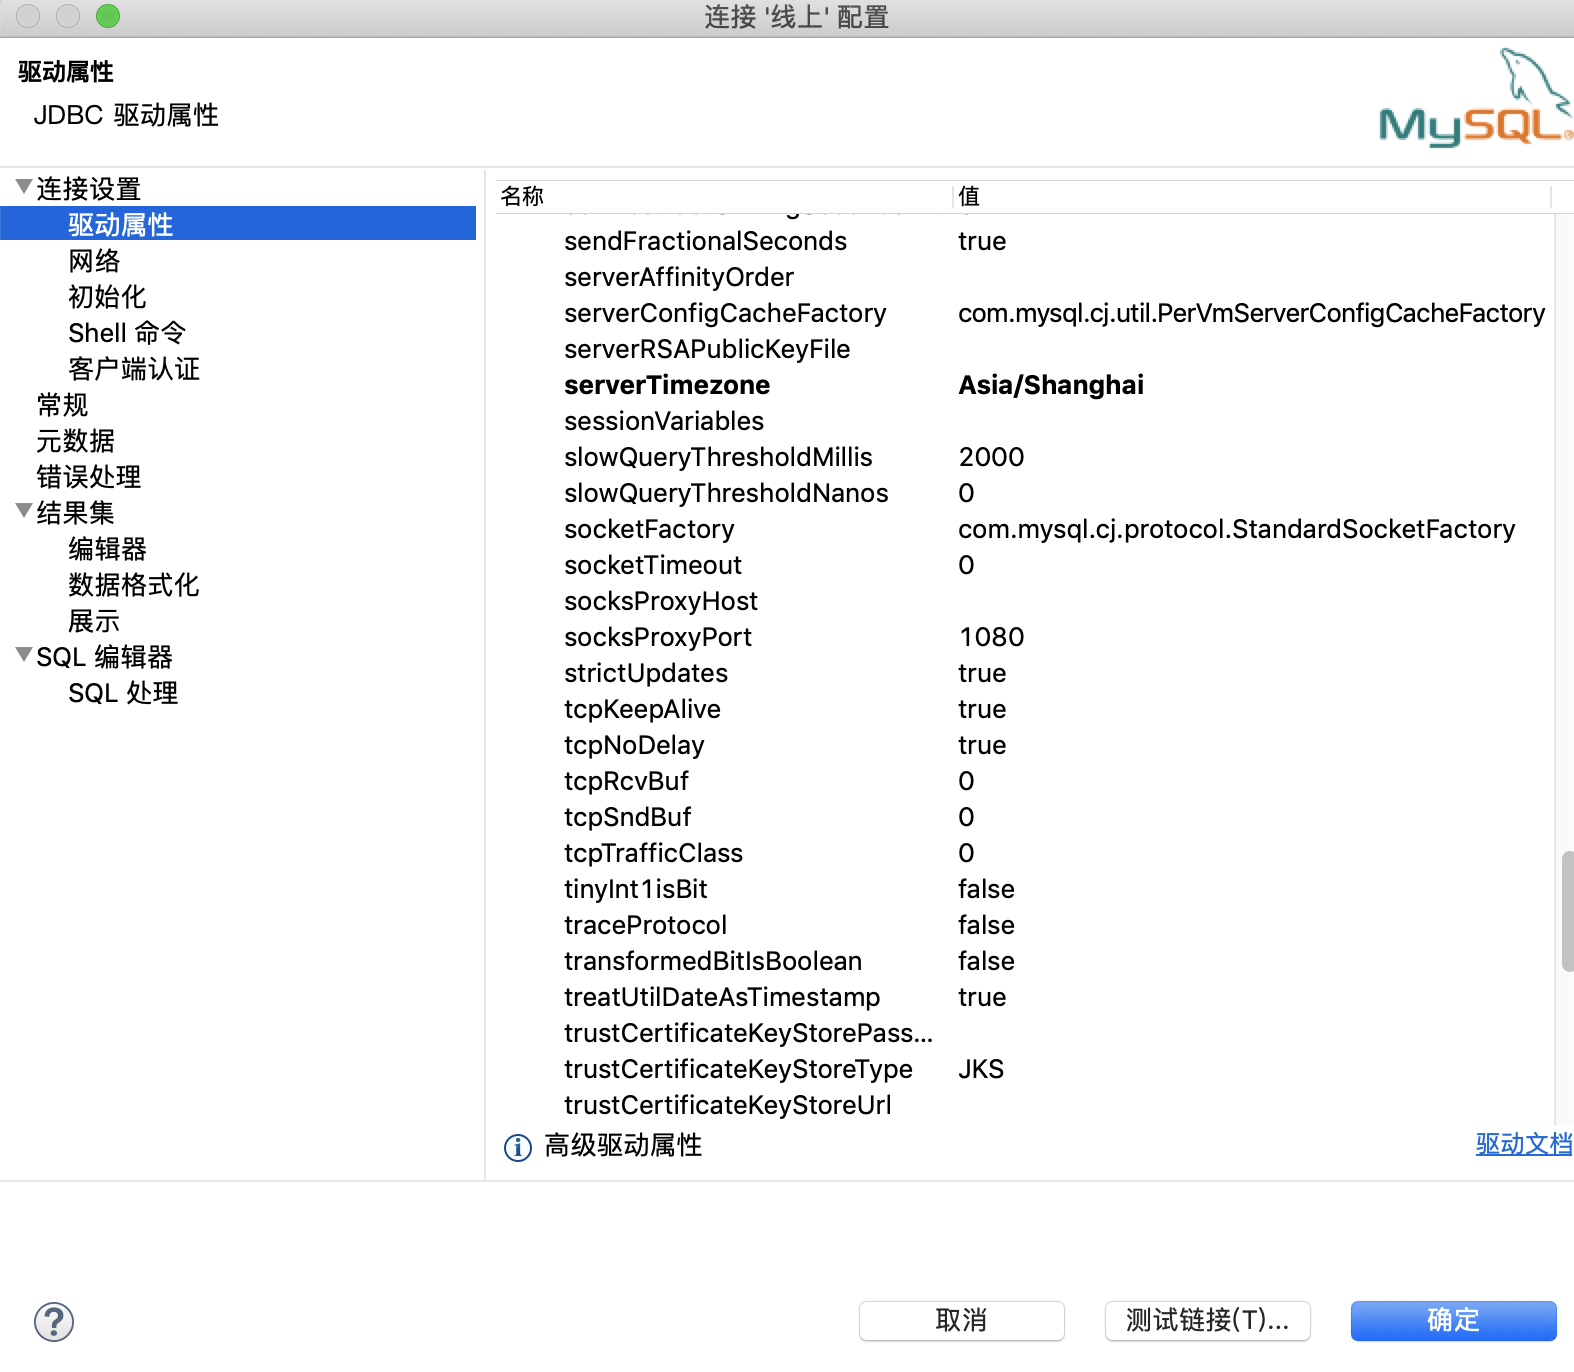Click the 名称 column header
The image size is (1574, 1372).
(x=522, y=196)
